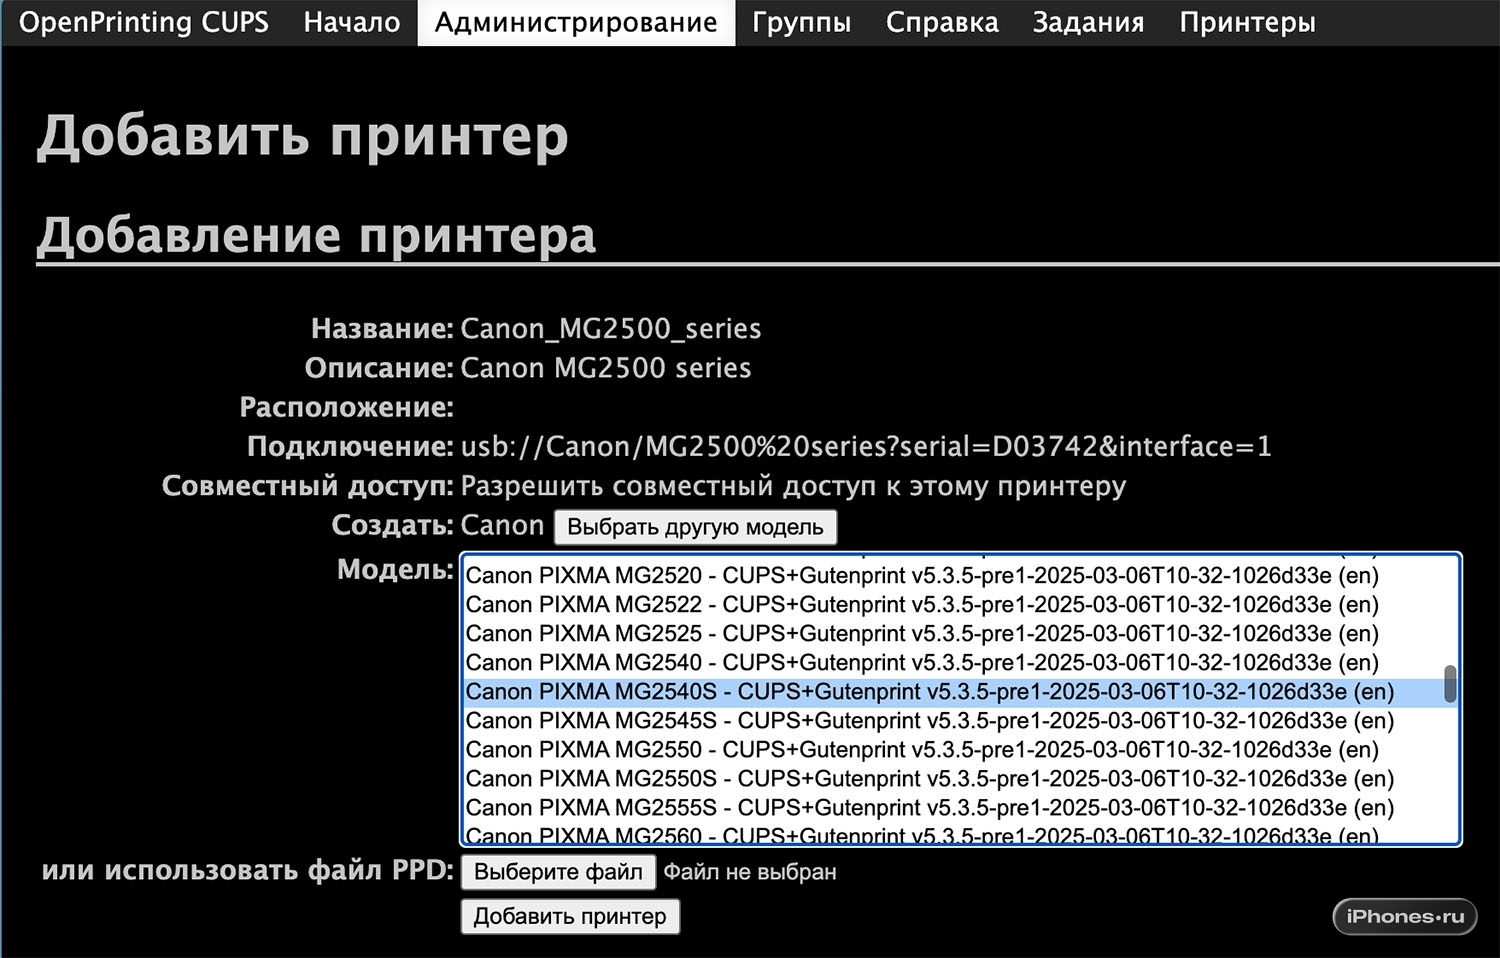The image size is (1500, 958).
Task: Click the Выбрать другую модель button
Action: coord(695,527)
